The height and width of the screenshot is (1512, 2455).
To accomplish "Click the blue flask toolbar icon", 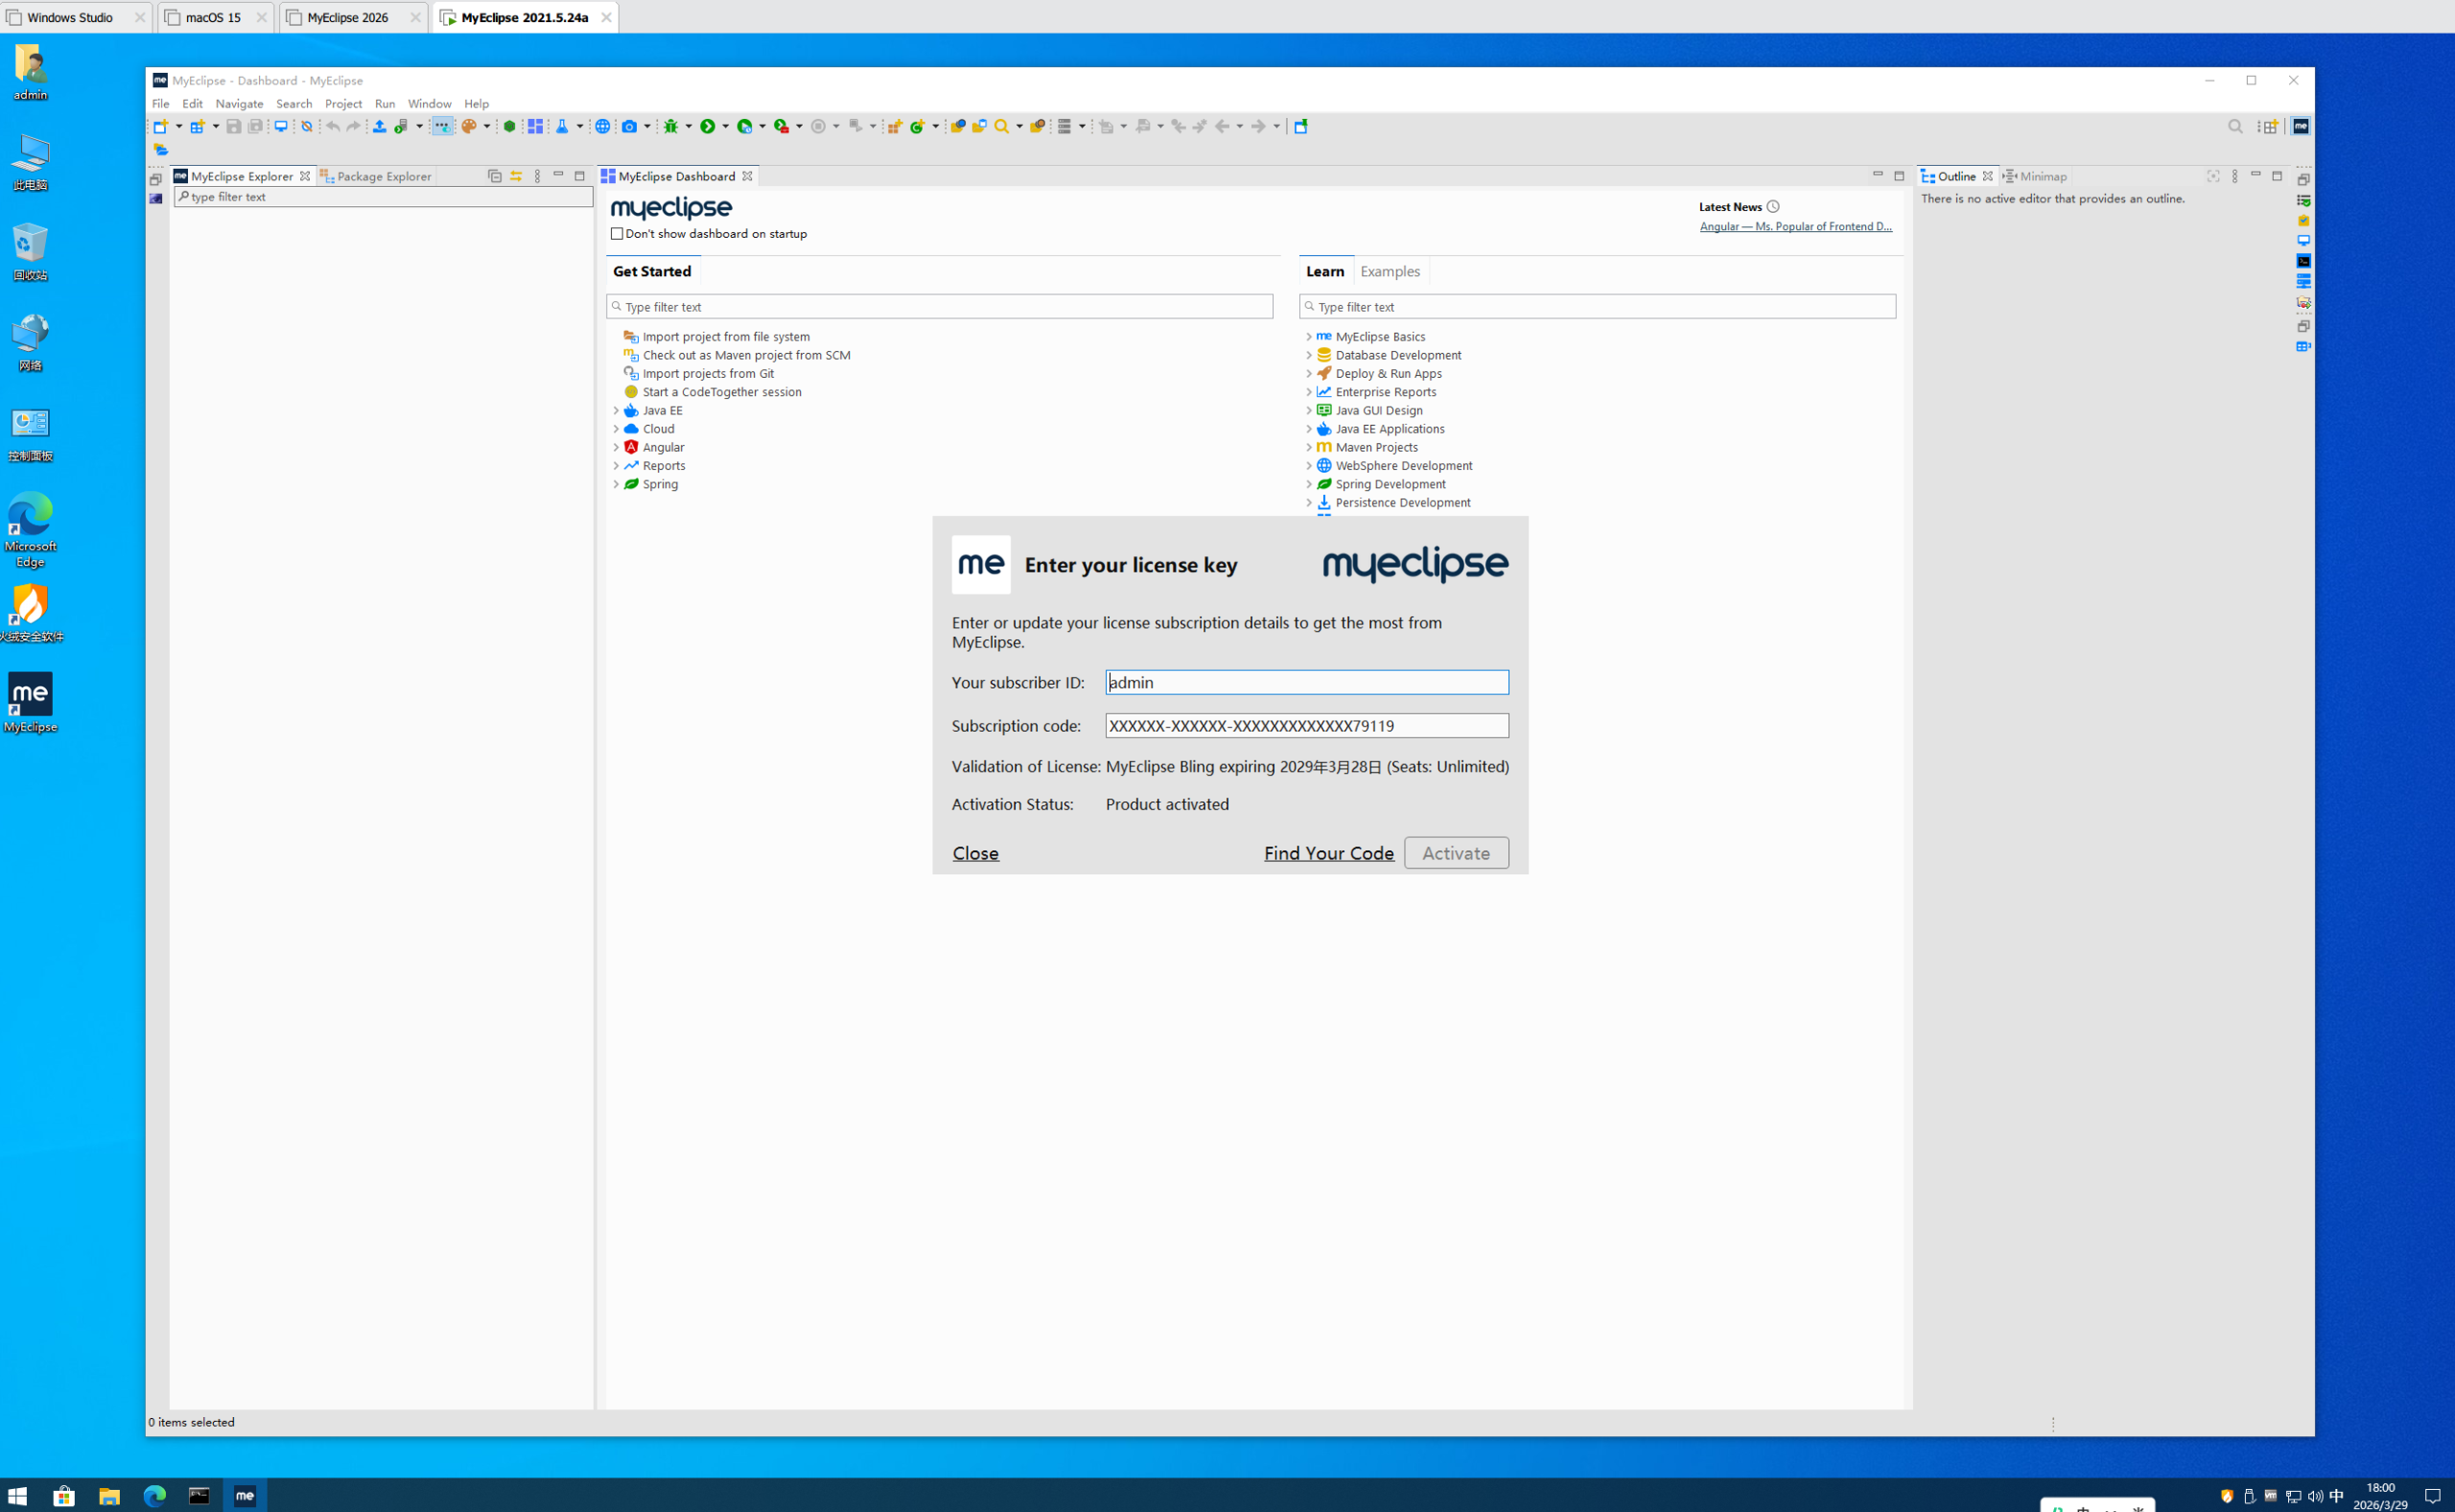I will (x=562, y=126).
